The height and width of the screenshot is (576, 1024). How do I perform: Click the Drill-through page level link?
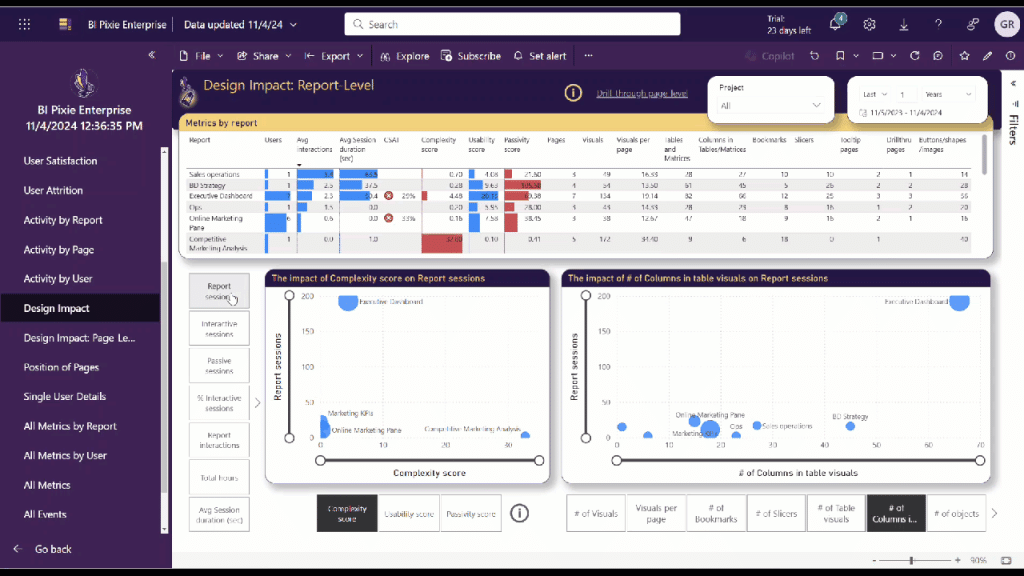point(642,93)
